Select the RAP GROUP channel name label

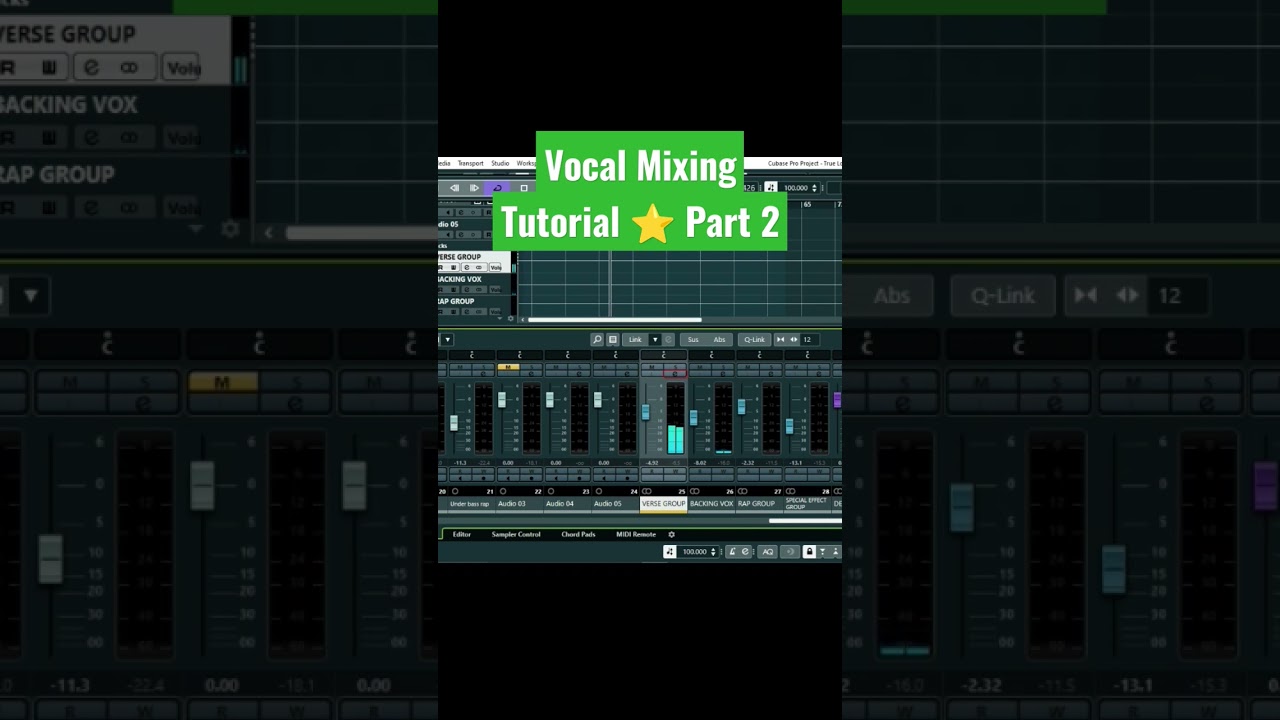759,504
